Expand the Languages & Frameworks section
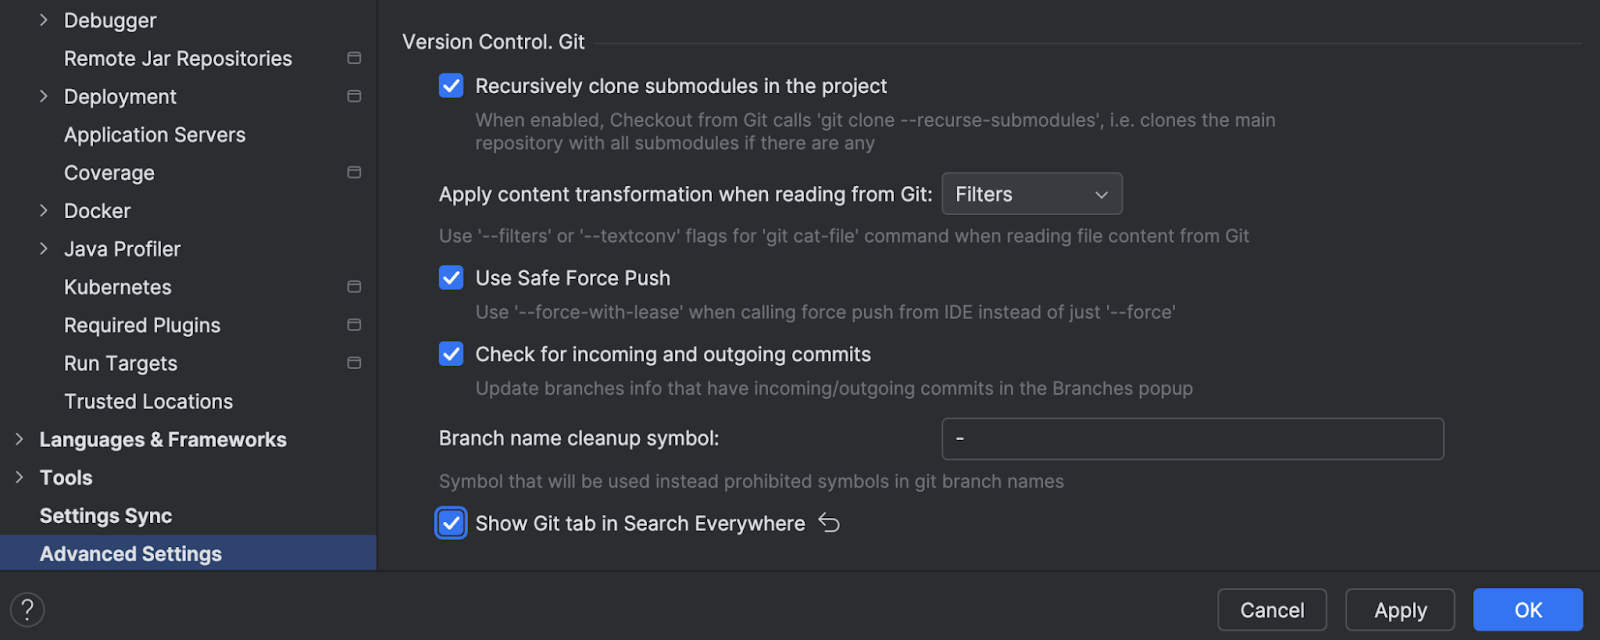1600x640 pixels. tap(19, 440)
